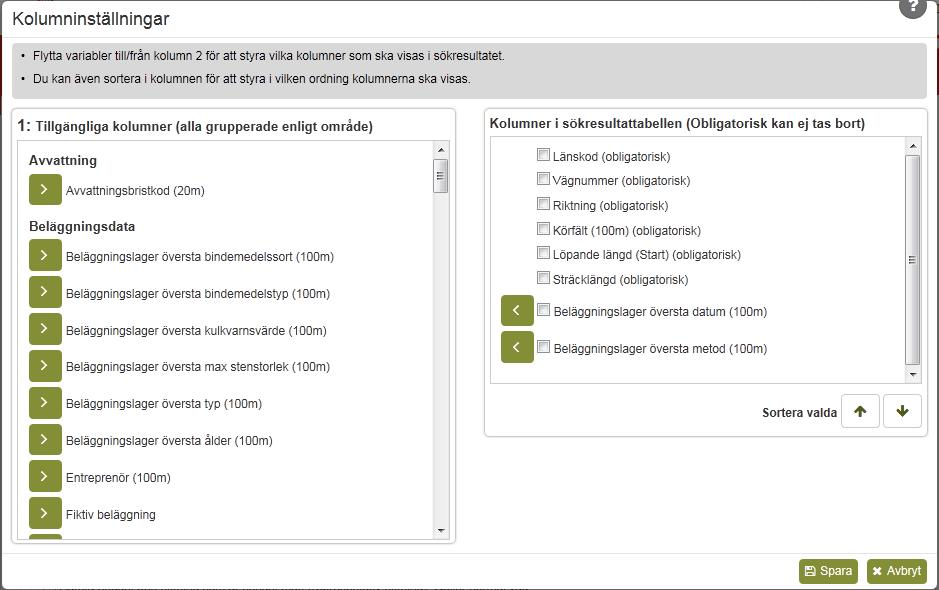The height and width of the screenshot is (590, 939).
Task: Click Beläggningslager översta kulkvarnsvärde (100m) label
Action: tap(196, 331)
